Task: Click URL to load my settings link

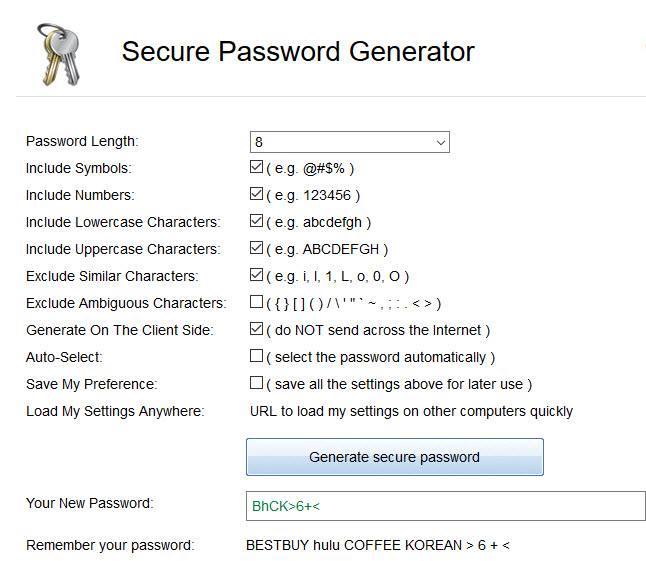Action: click(411, 411)
